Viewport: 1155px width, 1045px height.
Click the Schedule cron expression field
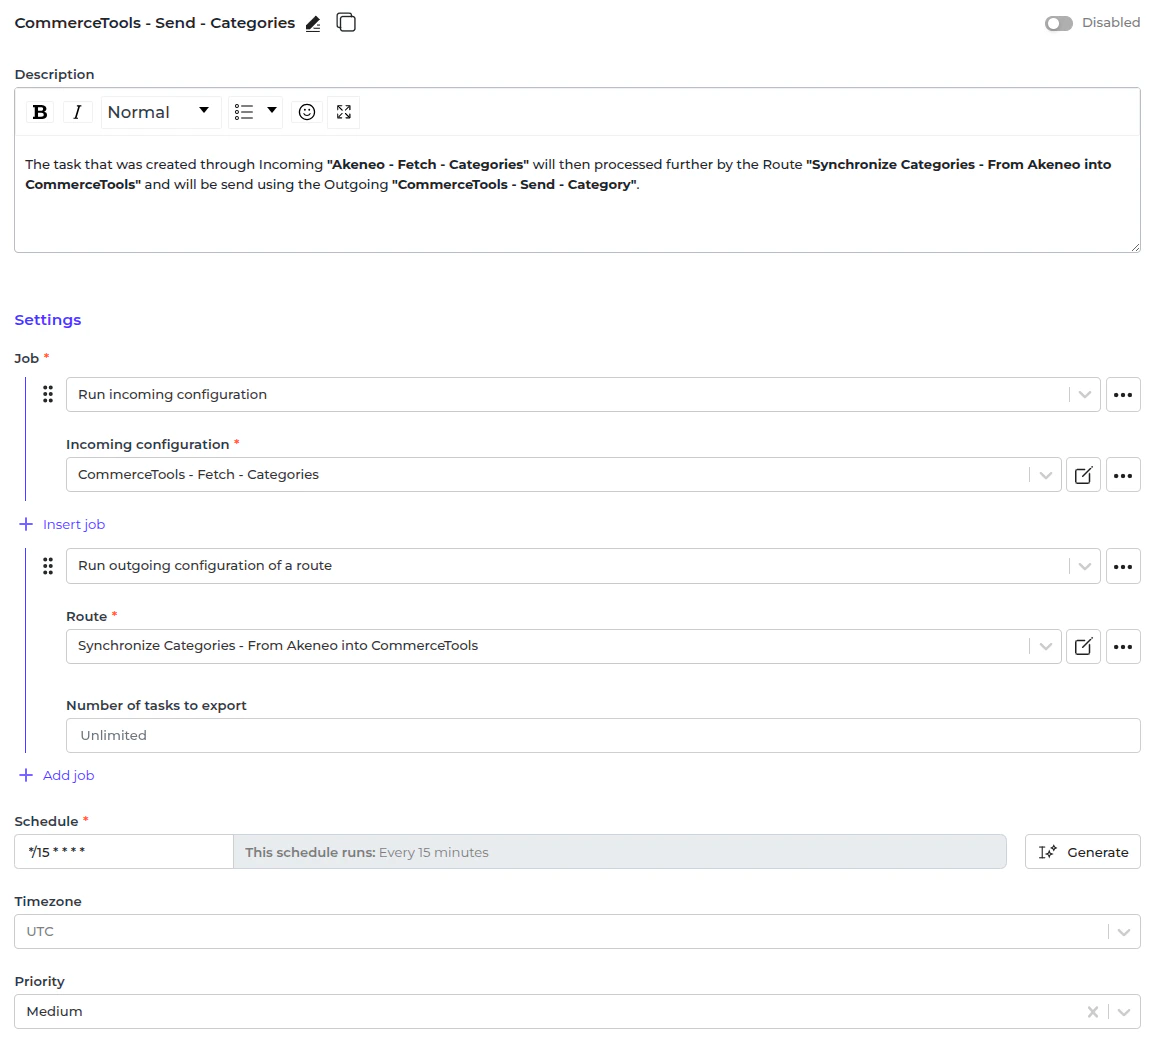tap(124, 852)
